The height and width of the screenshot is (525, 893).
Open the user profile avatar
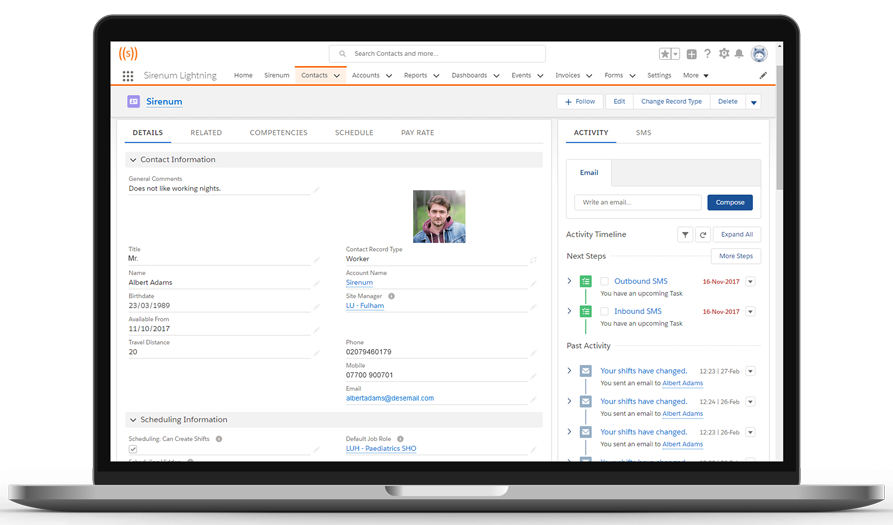tap(759, 54)
